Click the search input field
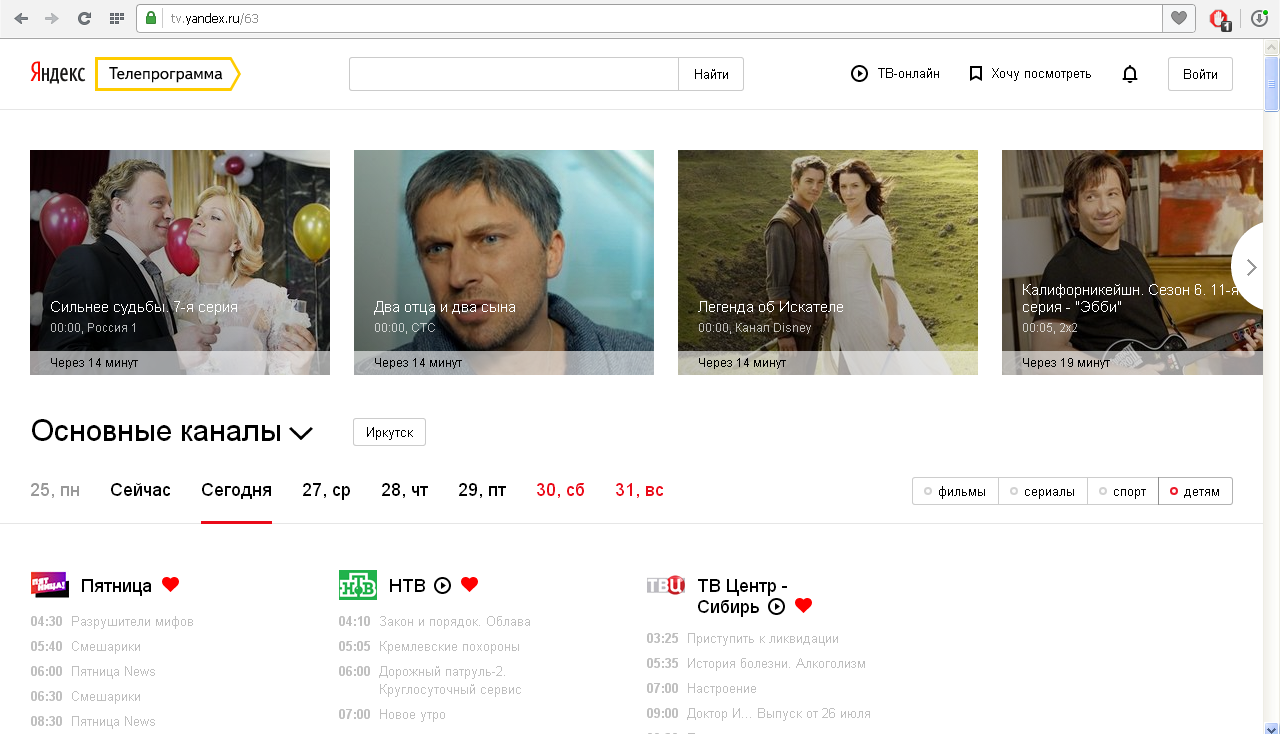The width and height of the screenshot is (1280, 734). (x=514, y=74)
